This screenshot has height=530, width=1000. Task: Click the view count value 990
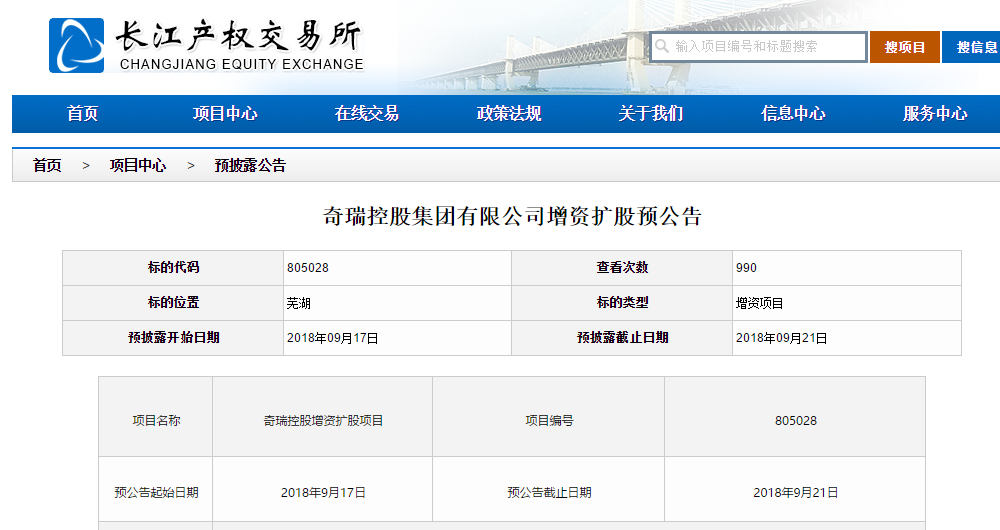pos(746,268)
